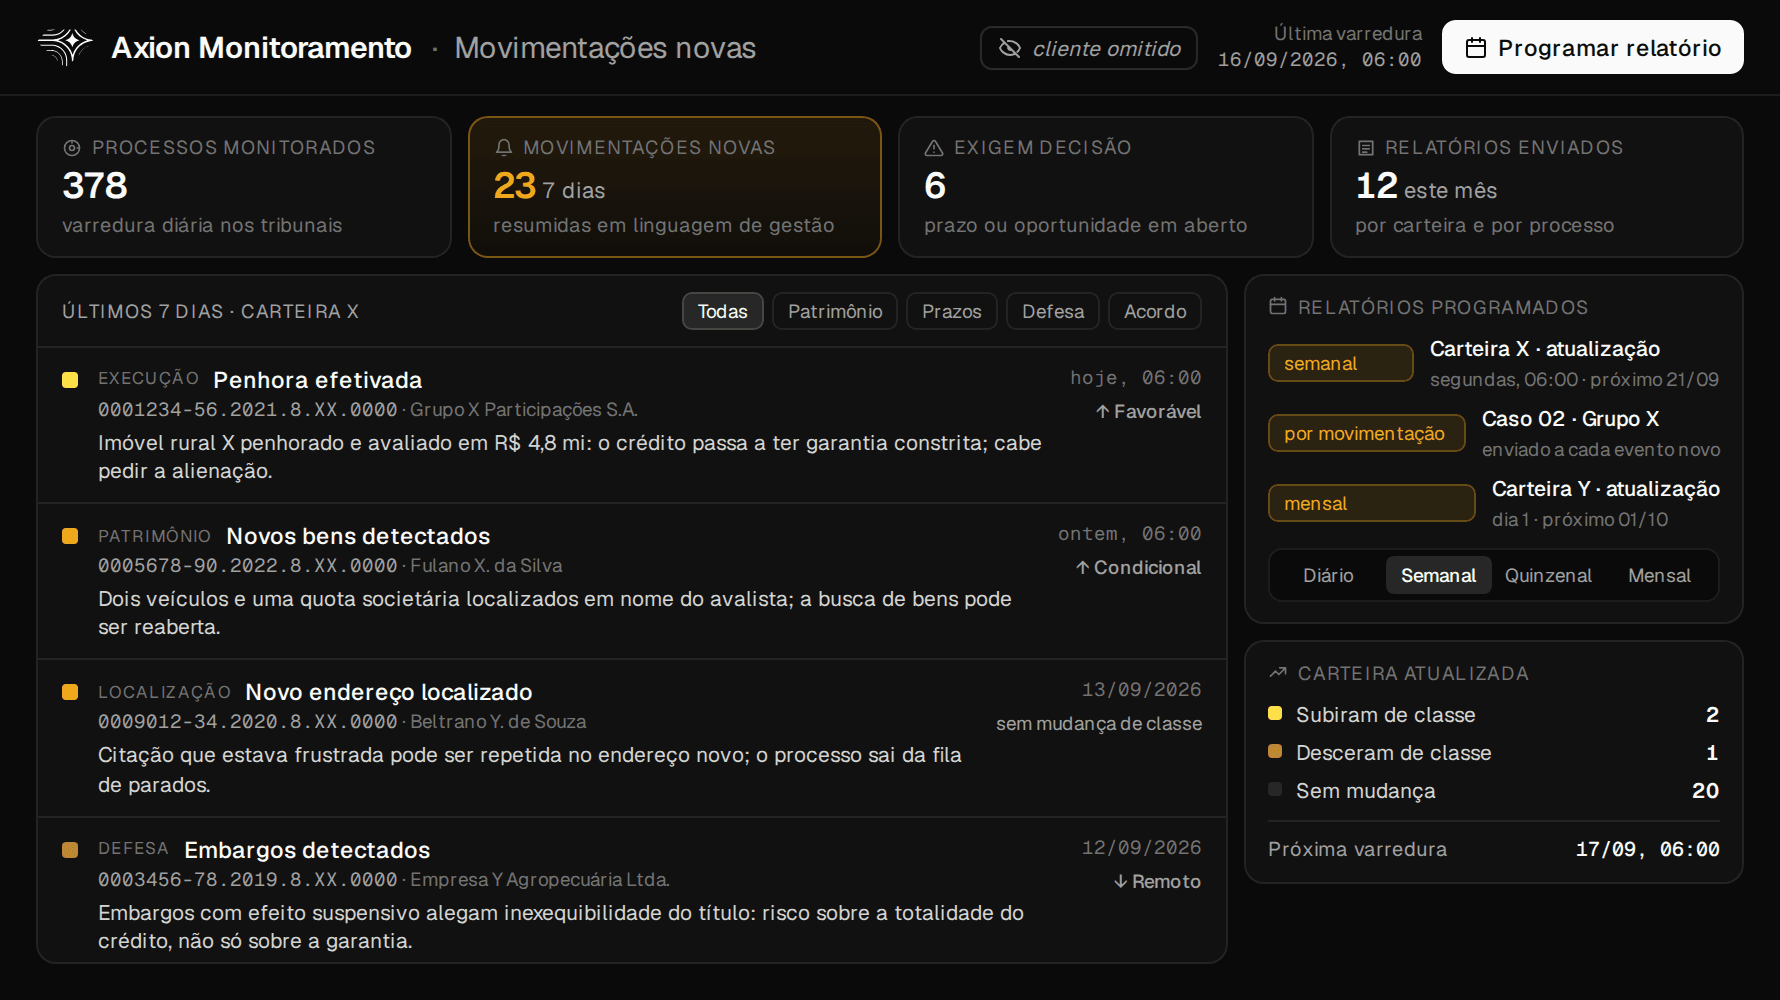Click the party name 'Empresa Y Agropecuária Ltda.'

point(540,880)
